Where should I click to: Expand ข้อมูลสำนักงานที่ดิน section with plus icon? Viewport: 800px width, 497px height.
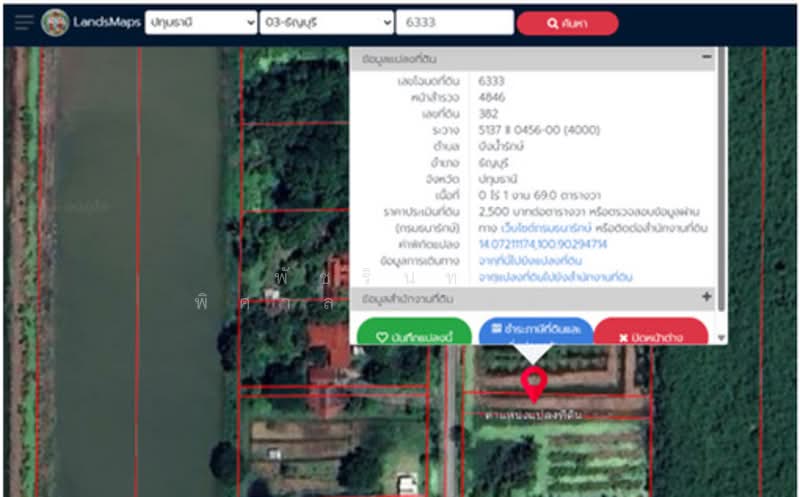tap(707, 296)
